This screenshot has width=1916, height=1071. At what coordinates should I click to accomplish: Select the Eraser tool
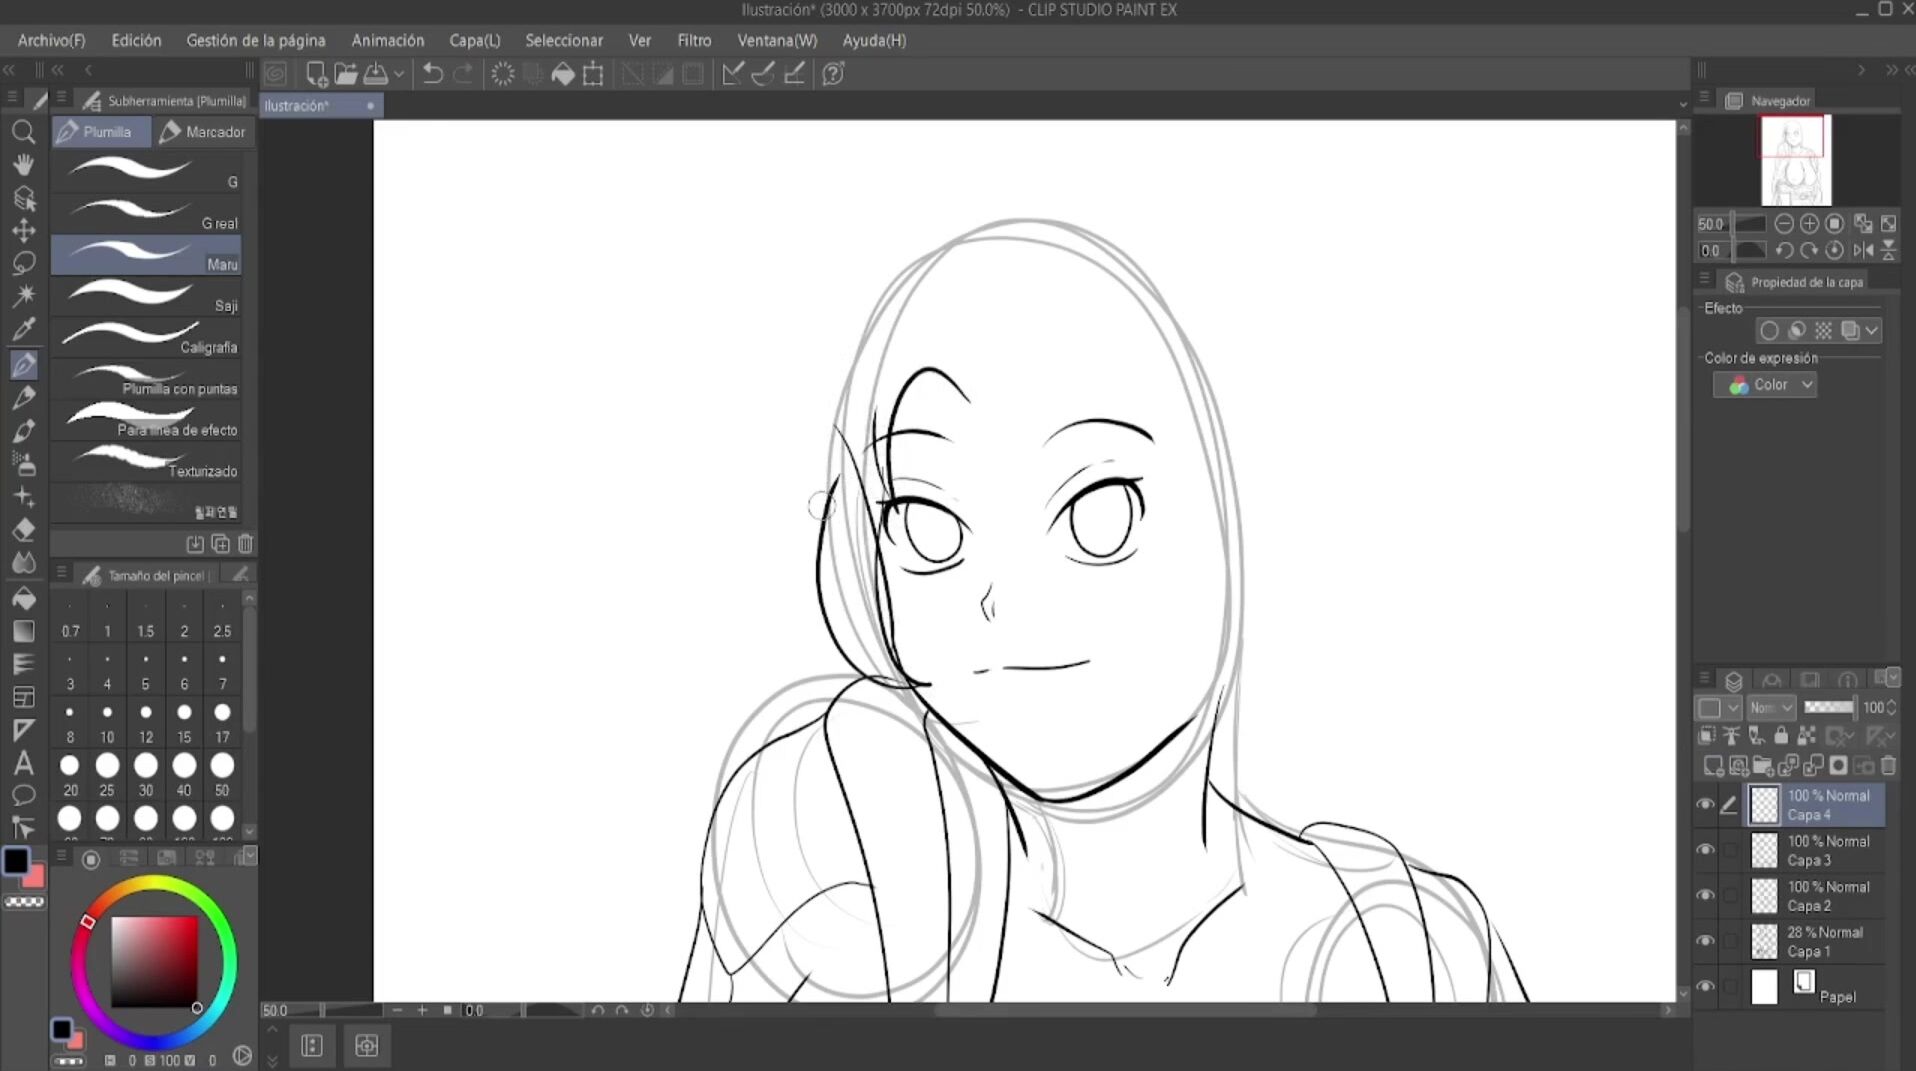tap(23, 530)
